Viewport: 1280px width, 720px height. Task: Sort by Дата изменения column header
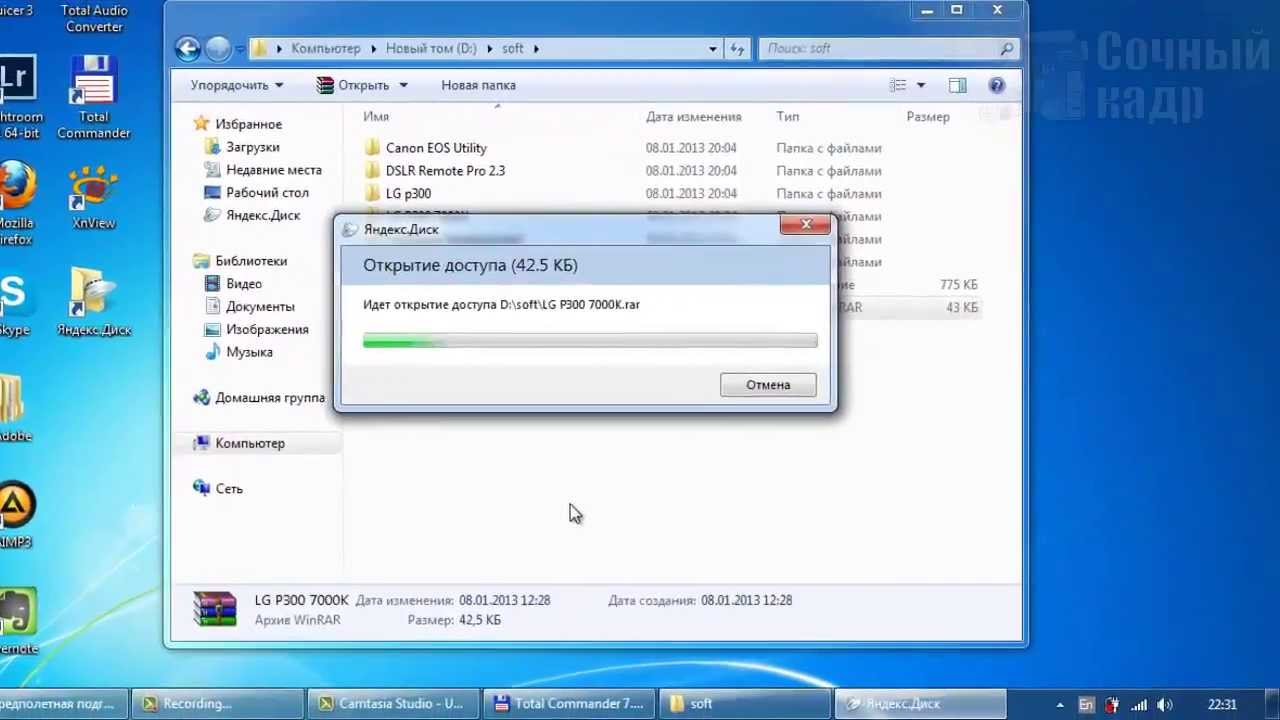click(693, 117)
